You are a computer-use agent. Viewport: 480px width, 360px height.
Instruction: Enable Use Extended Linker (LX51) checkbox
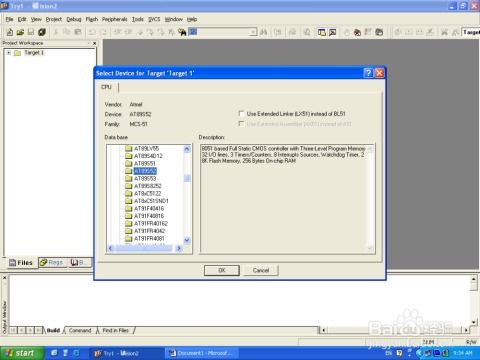241,114
